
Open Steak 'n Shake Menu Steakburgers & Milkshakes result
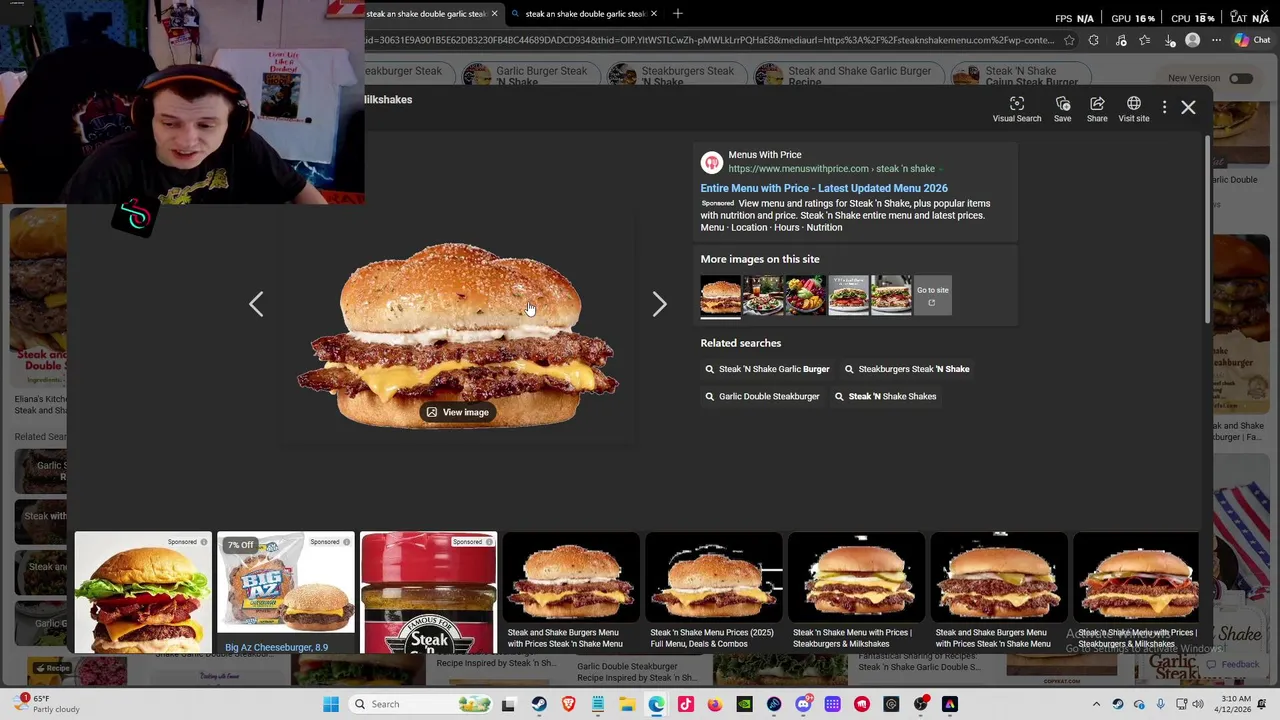click(x=857, y=593)
